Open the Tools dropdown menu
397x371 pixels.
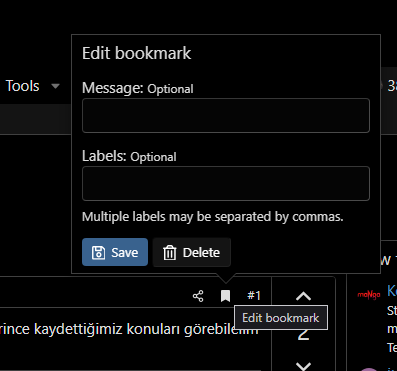[x=32, y=86]
